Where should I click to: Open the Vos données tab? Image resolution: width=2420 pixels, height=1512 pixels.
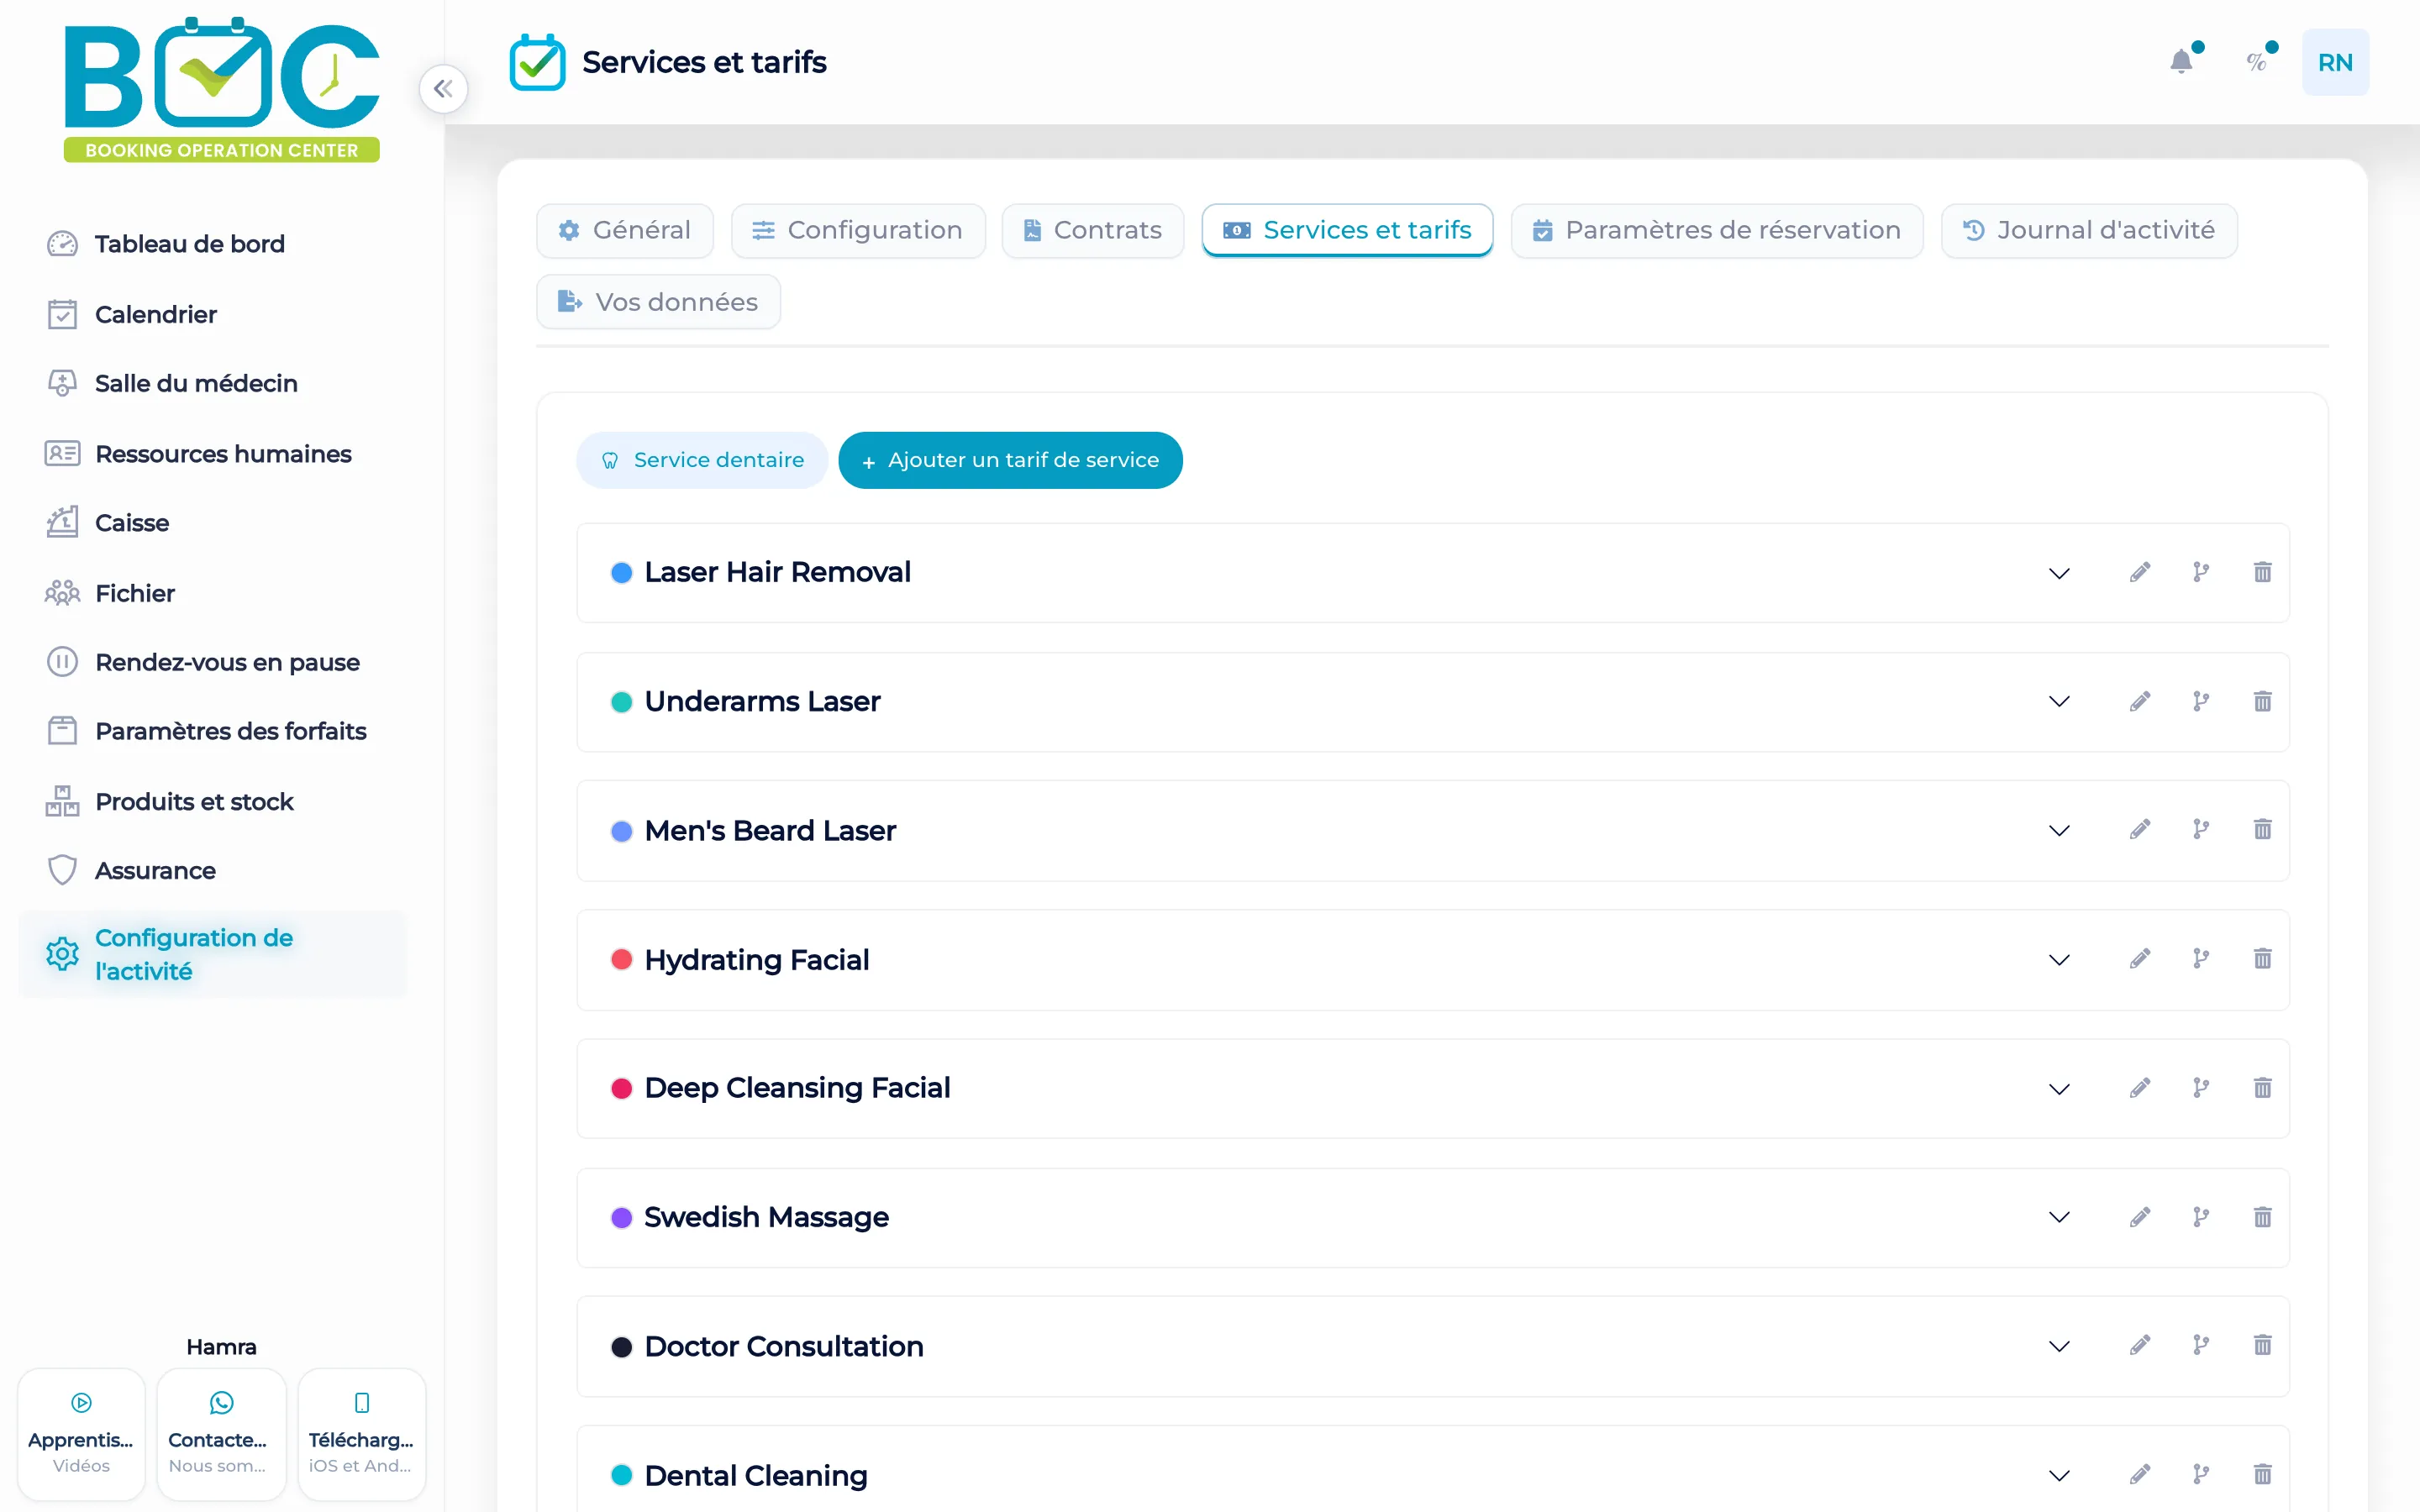658,302
